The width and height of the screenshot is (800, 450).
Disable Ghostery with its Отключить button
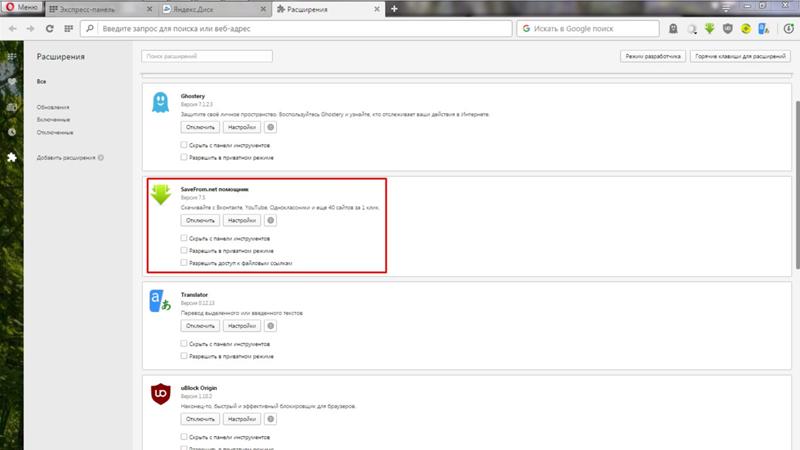(x=200, y=127)
